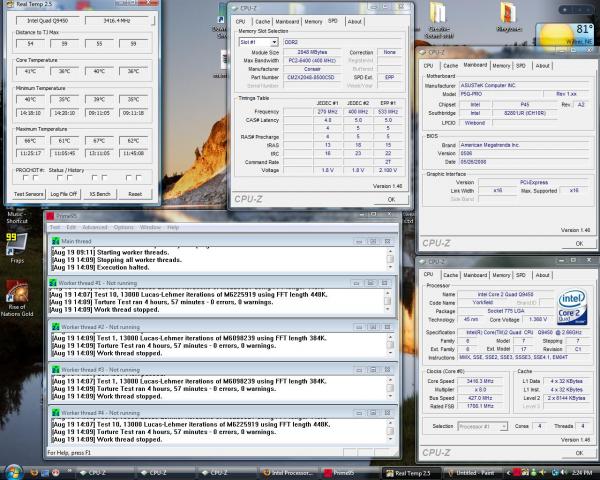Click OK in the processor CPU-Z window
This screenshot has width=600, height=480.
579,453
